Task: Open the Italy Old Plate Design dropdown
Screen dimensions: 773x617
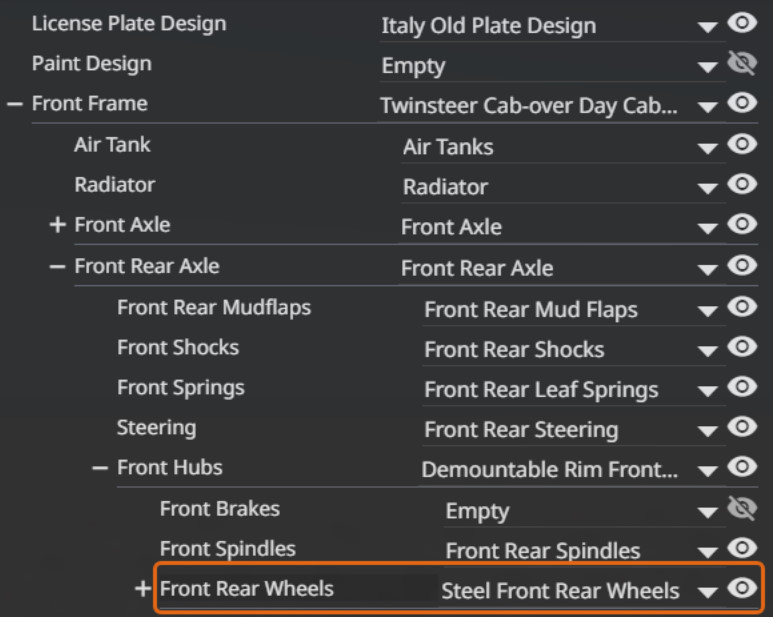Action: 709,27
